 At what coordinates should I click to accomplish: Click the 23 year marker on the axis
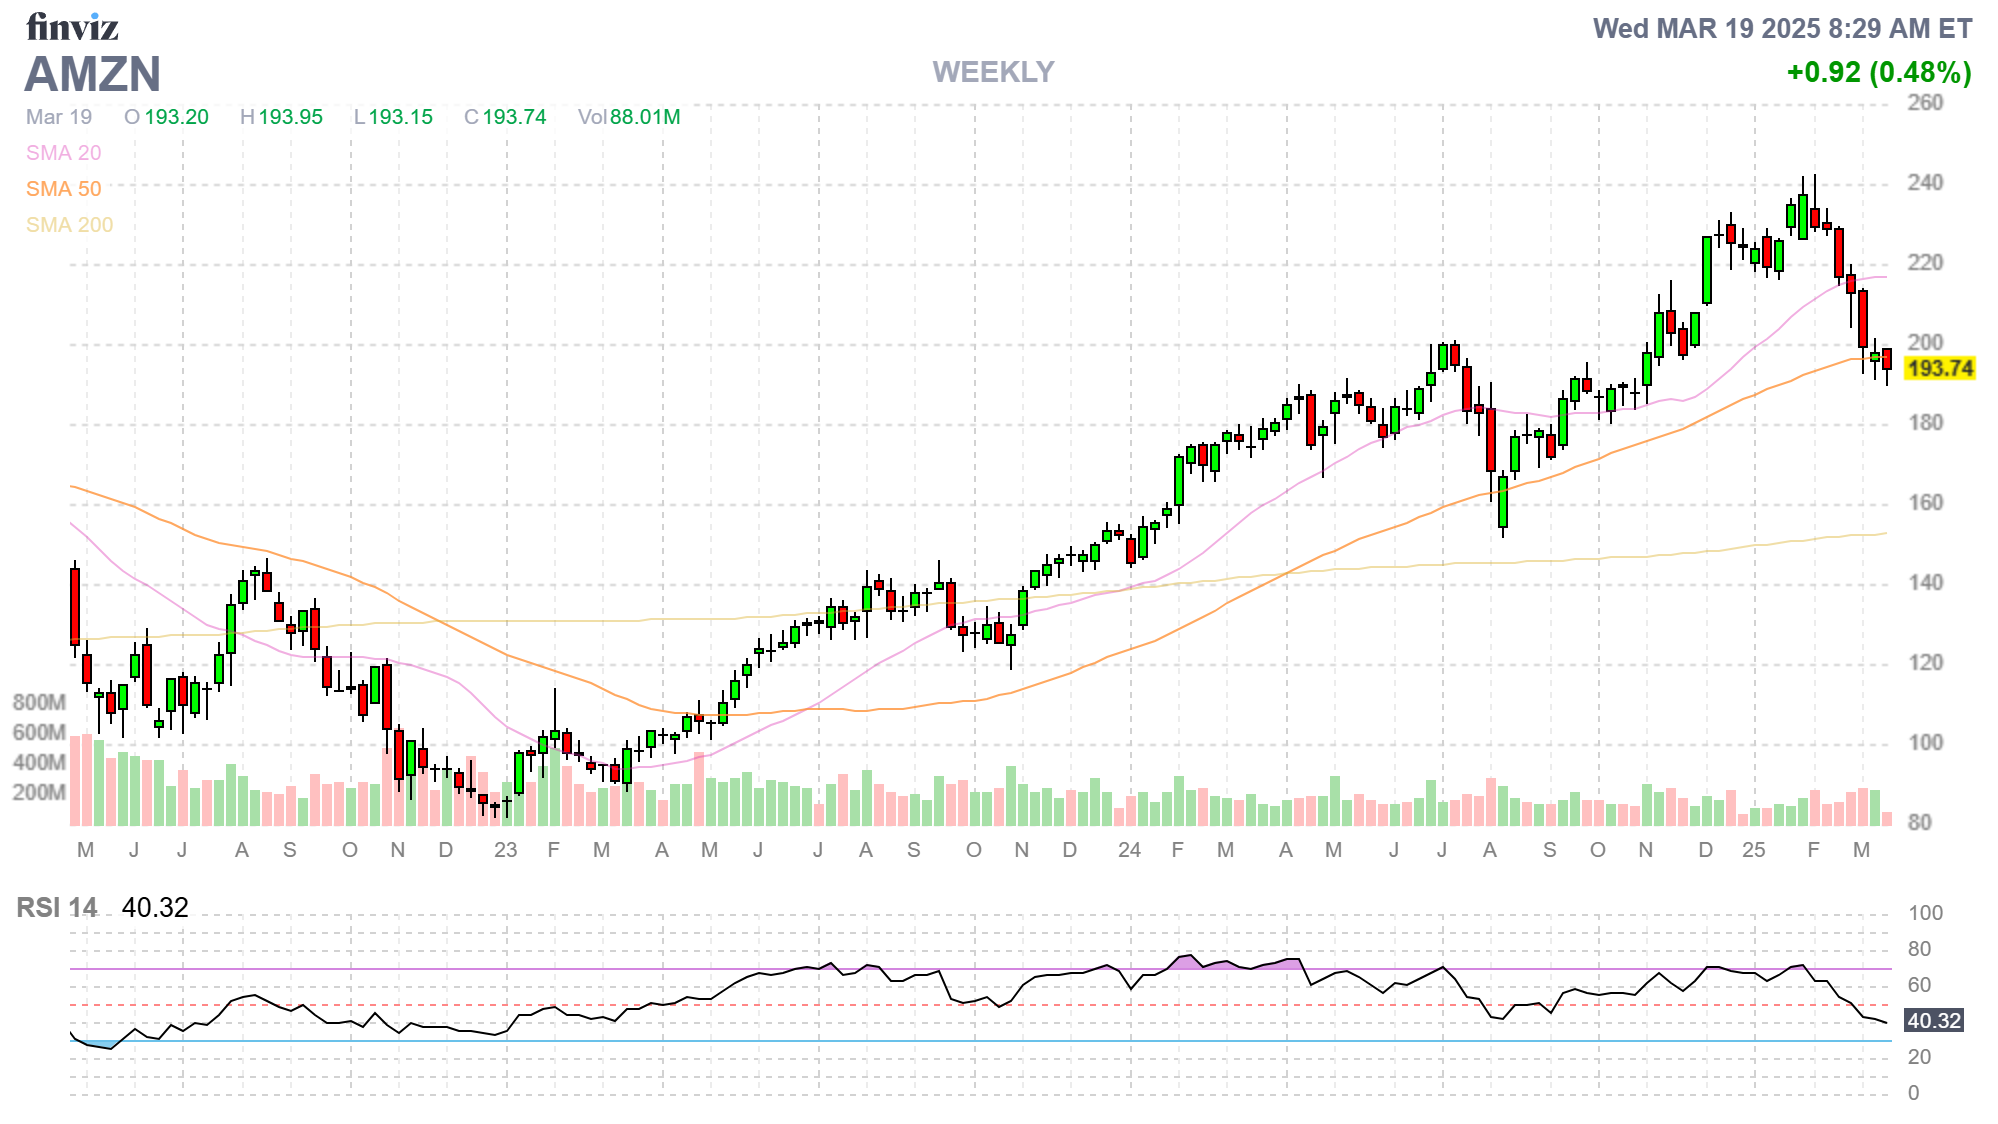[x=505, y=850]
